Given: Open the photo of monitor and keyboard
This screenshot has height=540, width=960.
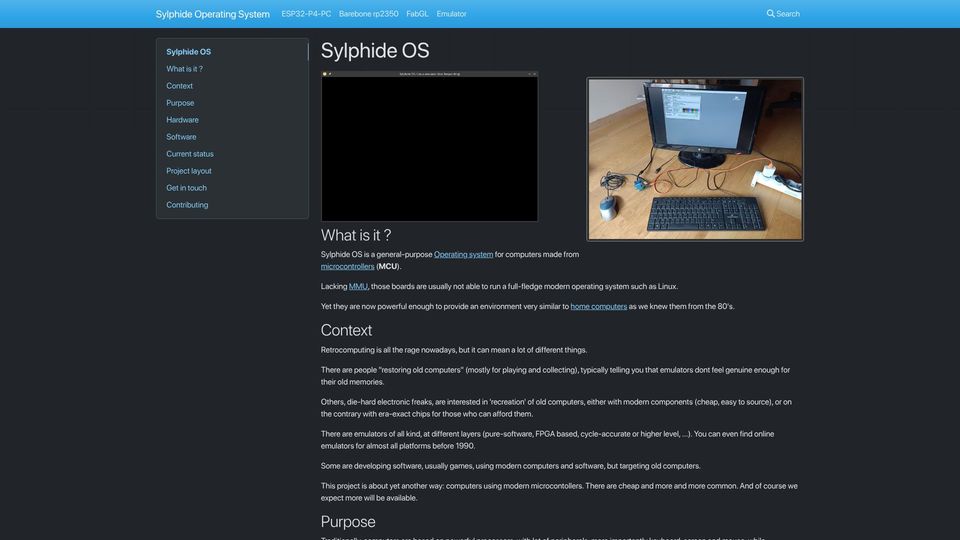Looking at the screenshot, I should [x=695, y=159].
